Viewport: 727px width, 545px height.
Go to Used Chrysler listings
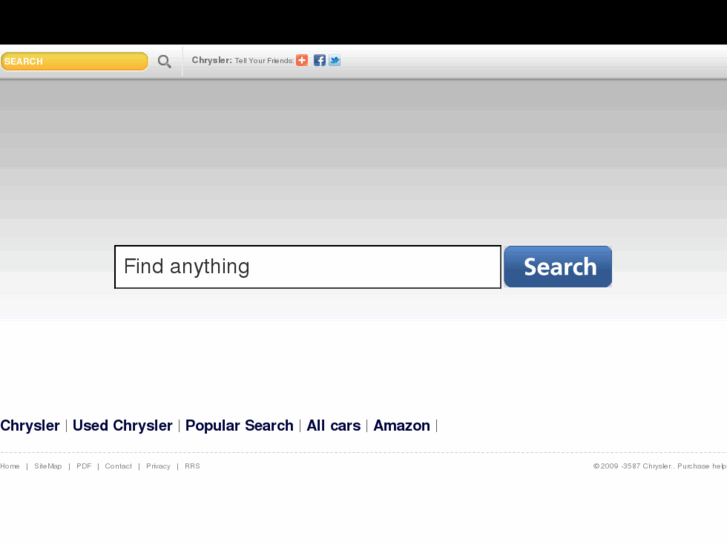pyautogui.click(x=122, y=426)
